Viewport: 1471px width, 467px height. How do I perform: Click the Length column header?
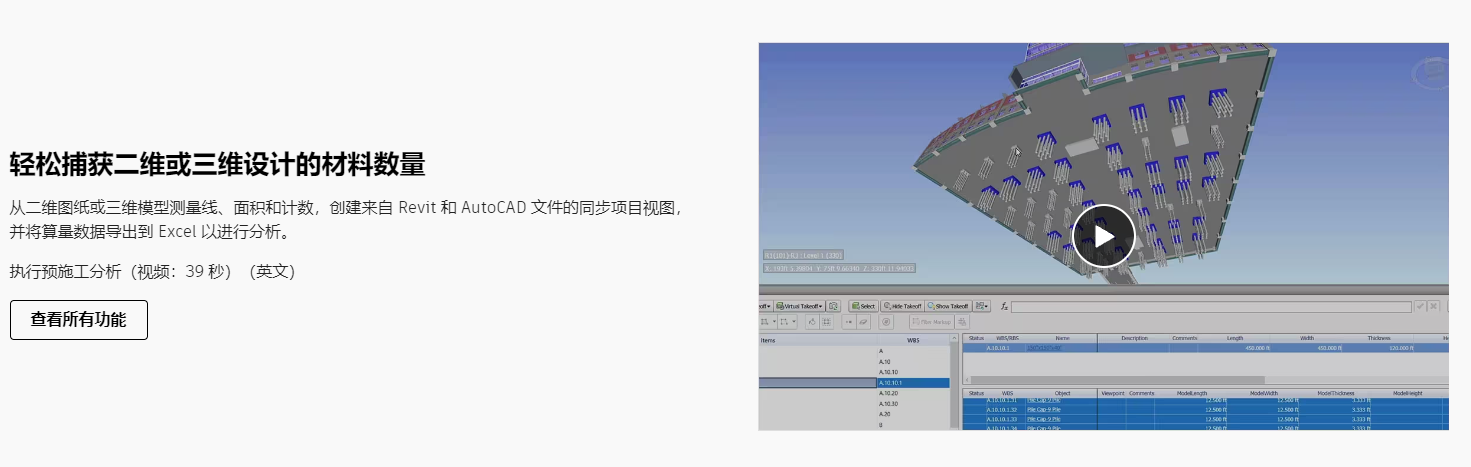[x=1235, y=338]
